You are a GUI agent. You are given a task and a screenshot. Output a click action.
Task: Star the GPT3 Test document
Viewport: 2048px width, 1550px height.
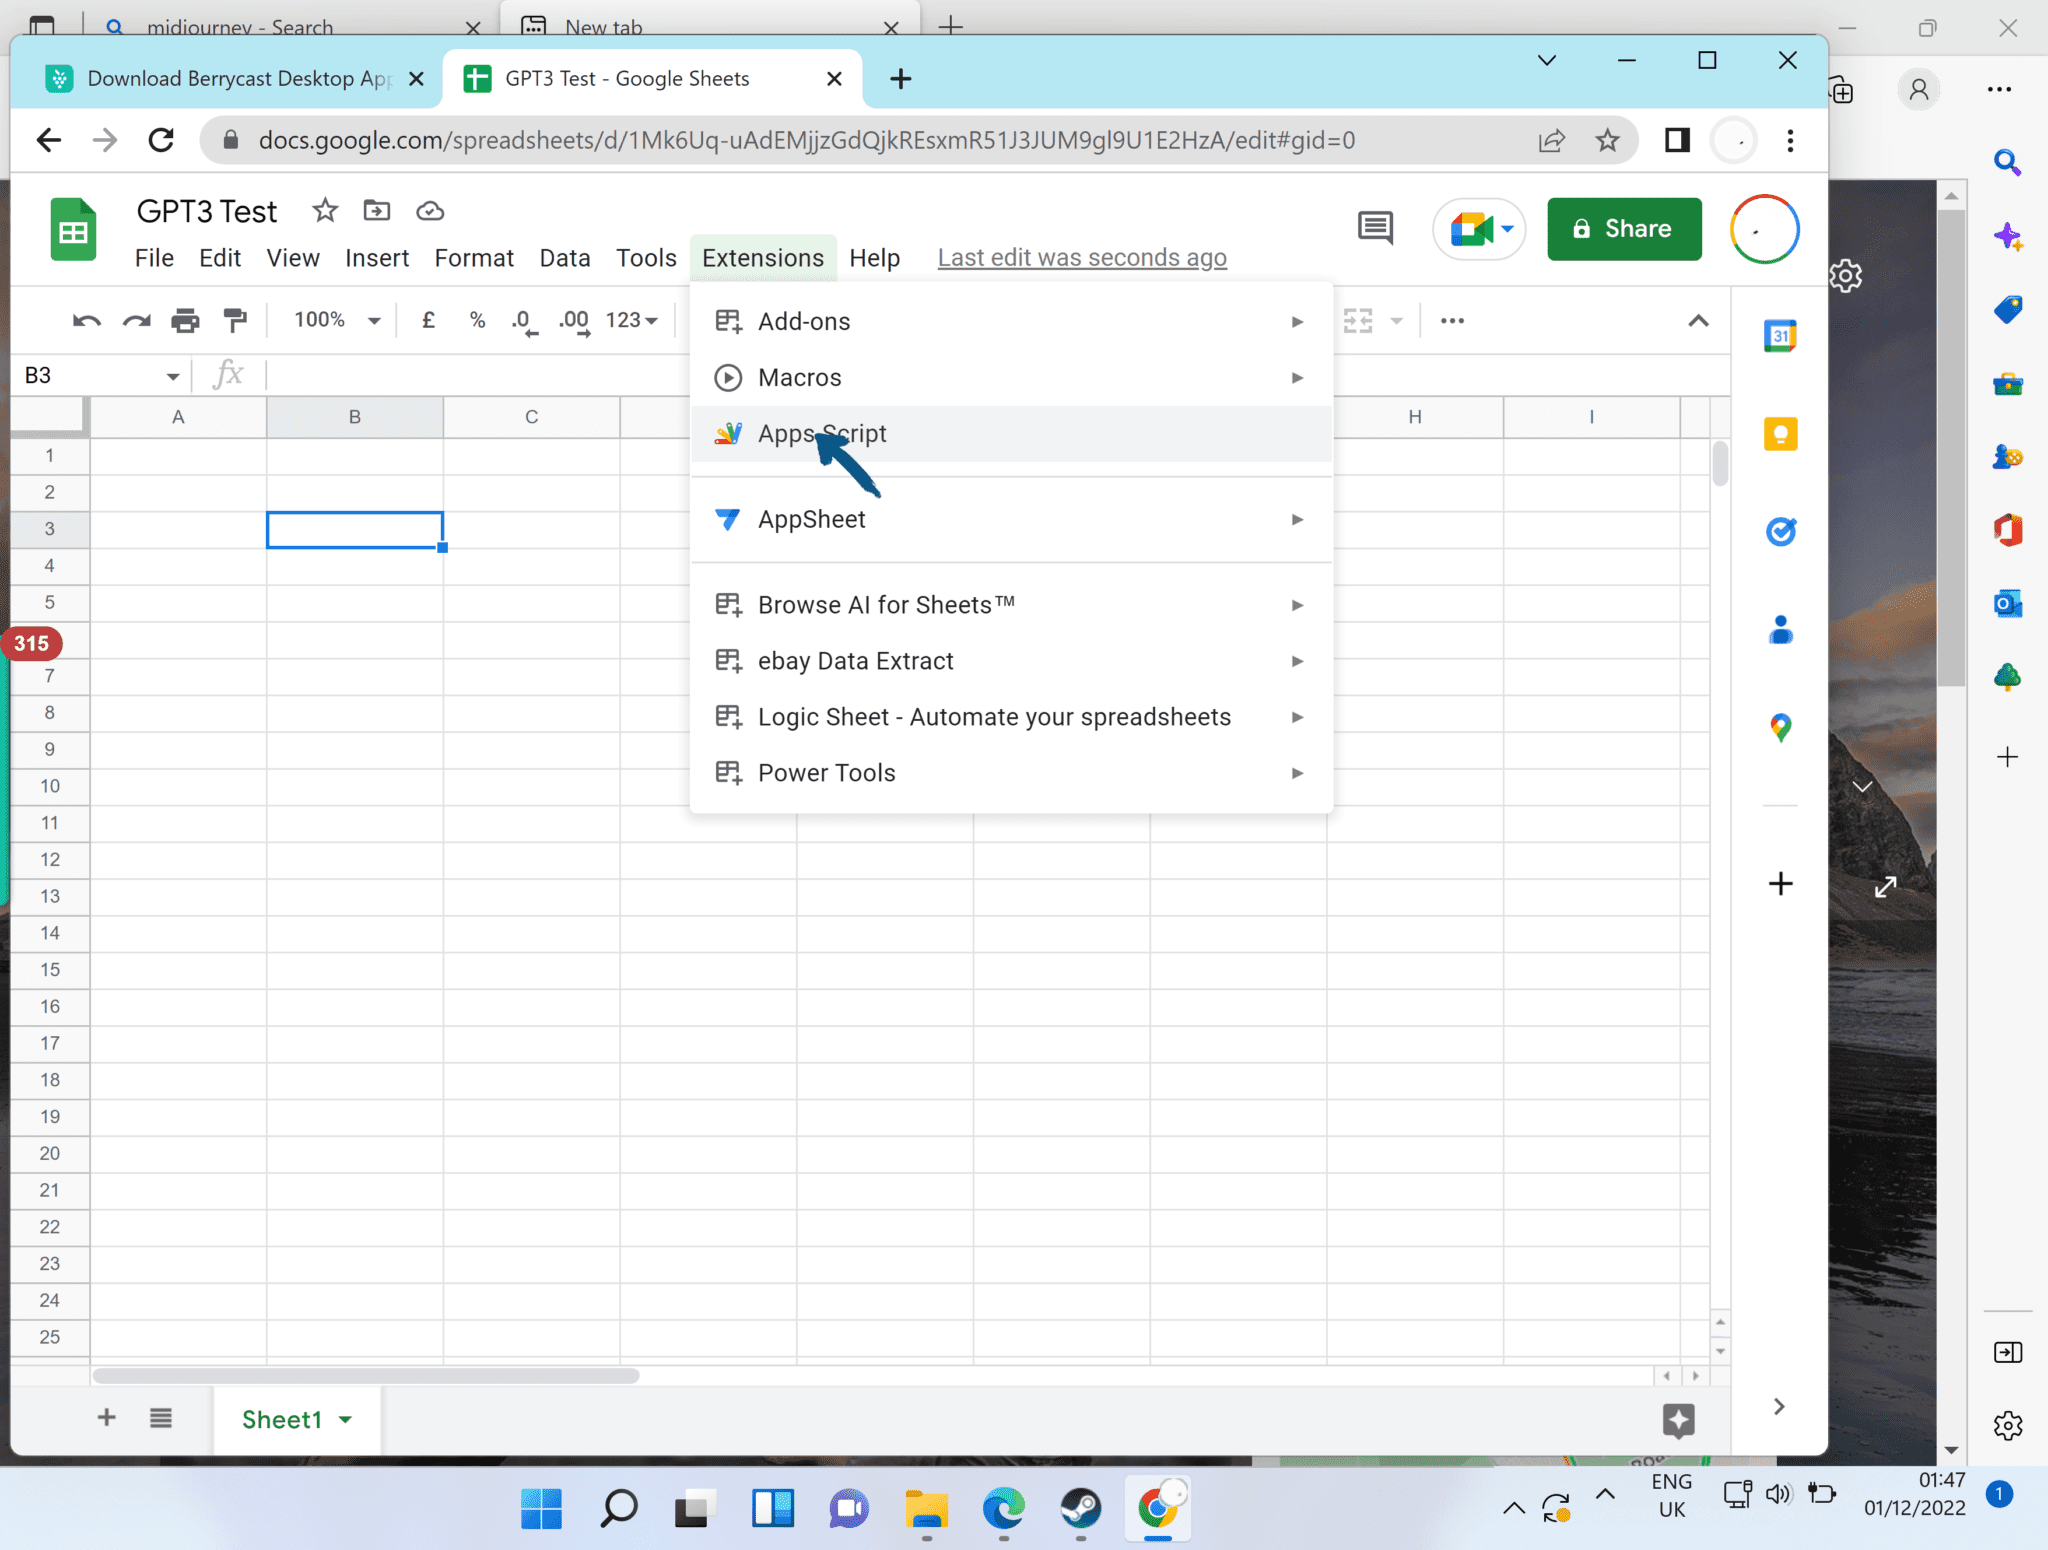(325, 210)
